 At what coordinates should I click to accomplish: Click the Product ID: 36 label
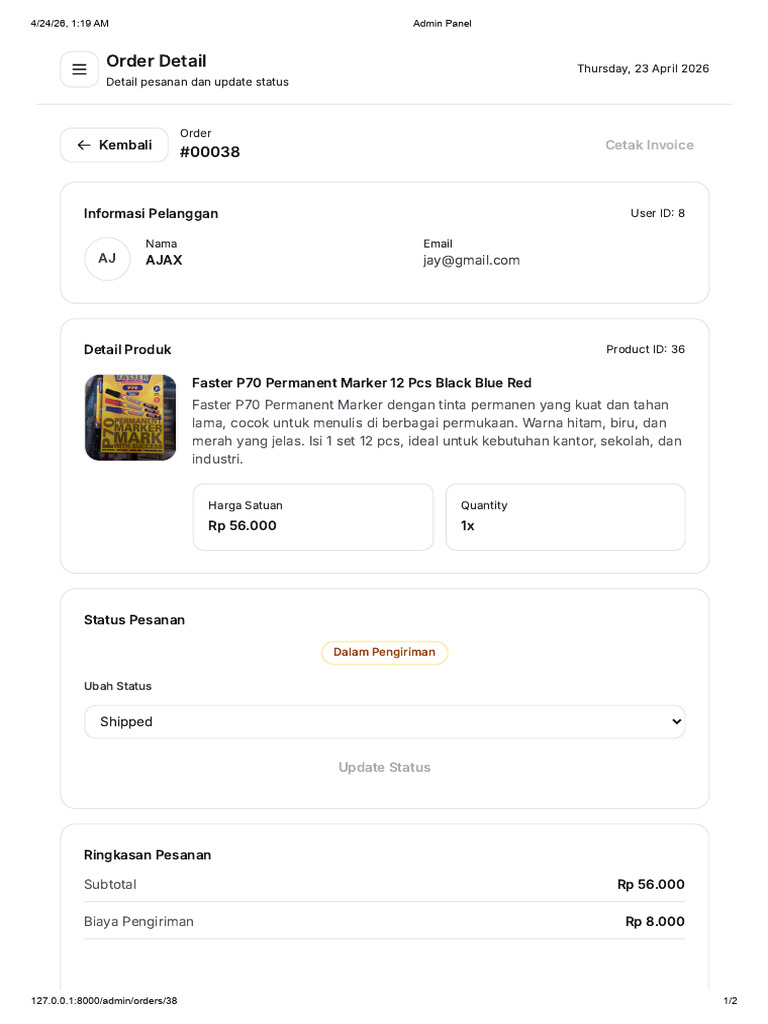click(x=645, y=349)
